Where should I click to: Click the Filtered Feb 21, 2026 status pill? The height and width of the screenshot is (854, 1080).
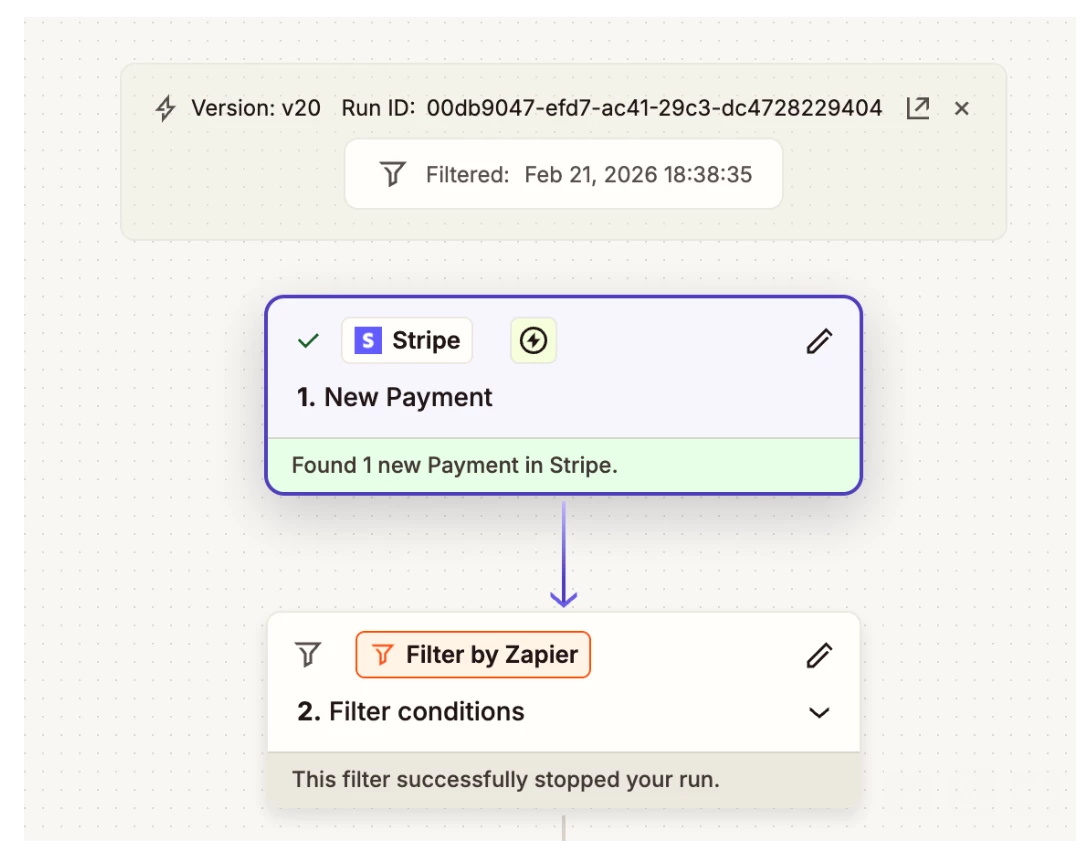tap(563, 174)
